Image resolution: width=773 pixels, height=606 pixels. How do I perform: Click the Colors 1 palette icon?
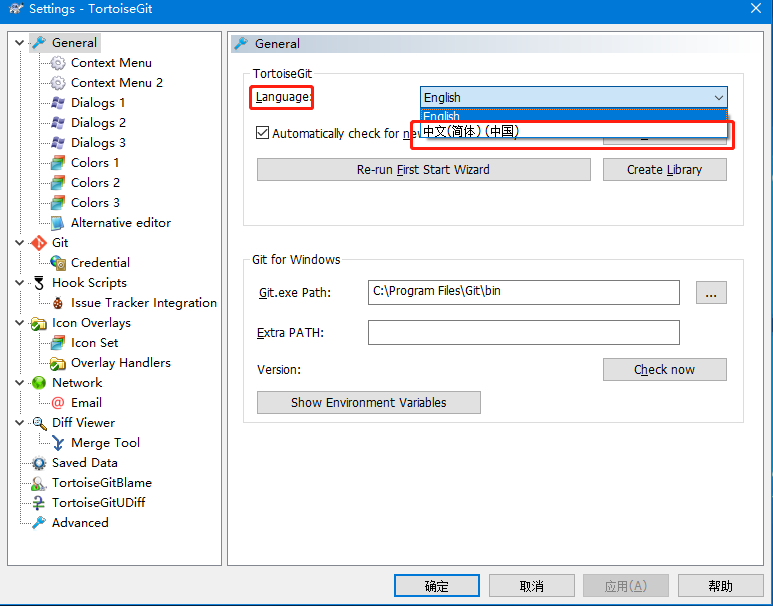58,163
